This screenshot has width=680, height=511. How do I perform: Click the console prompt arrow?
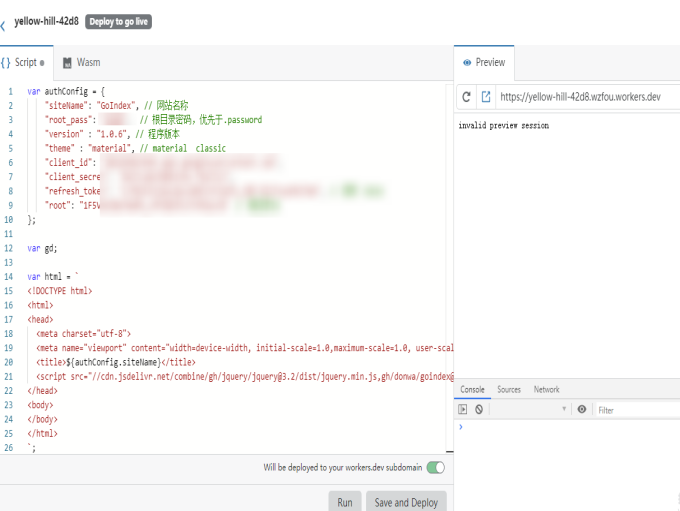click(x=461, y=427)
